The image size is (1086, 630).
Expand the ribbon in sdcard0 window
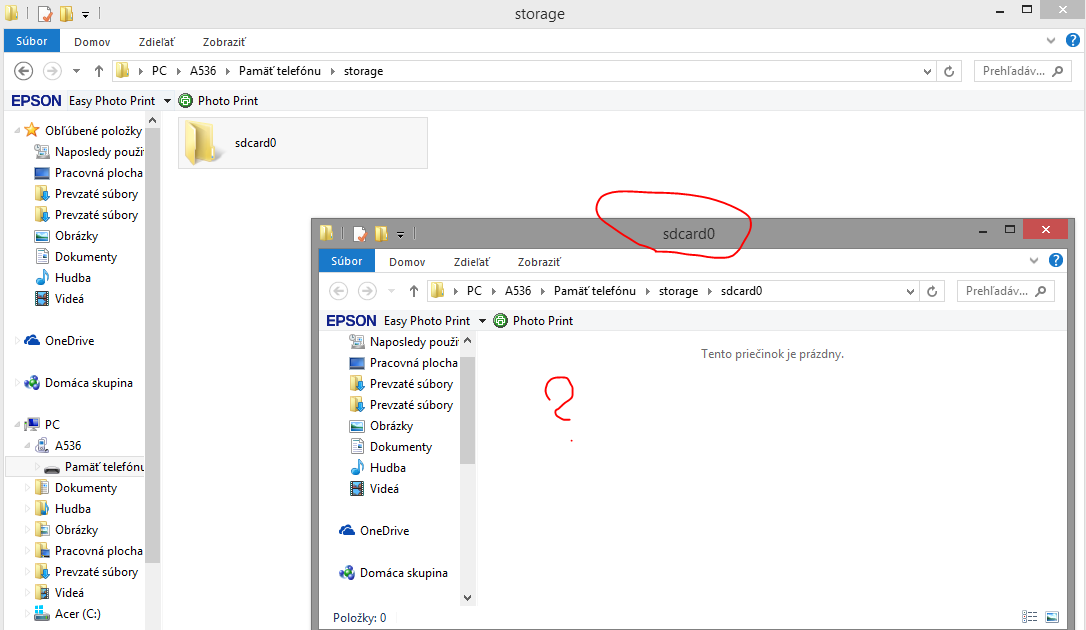point(1034,261)
